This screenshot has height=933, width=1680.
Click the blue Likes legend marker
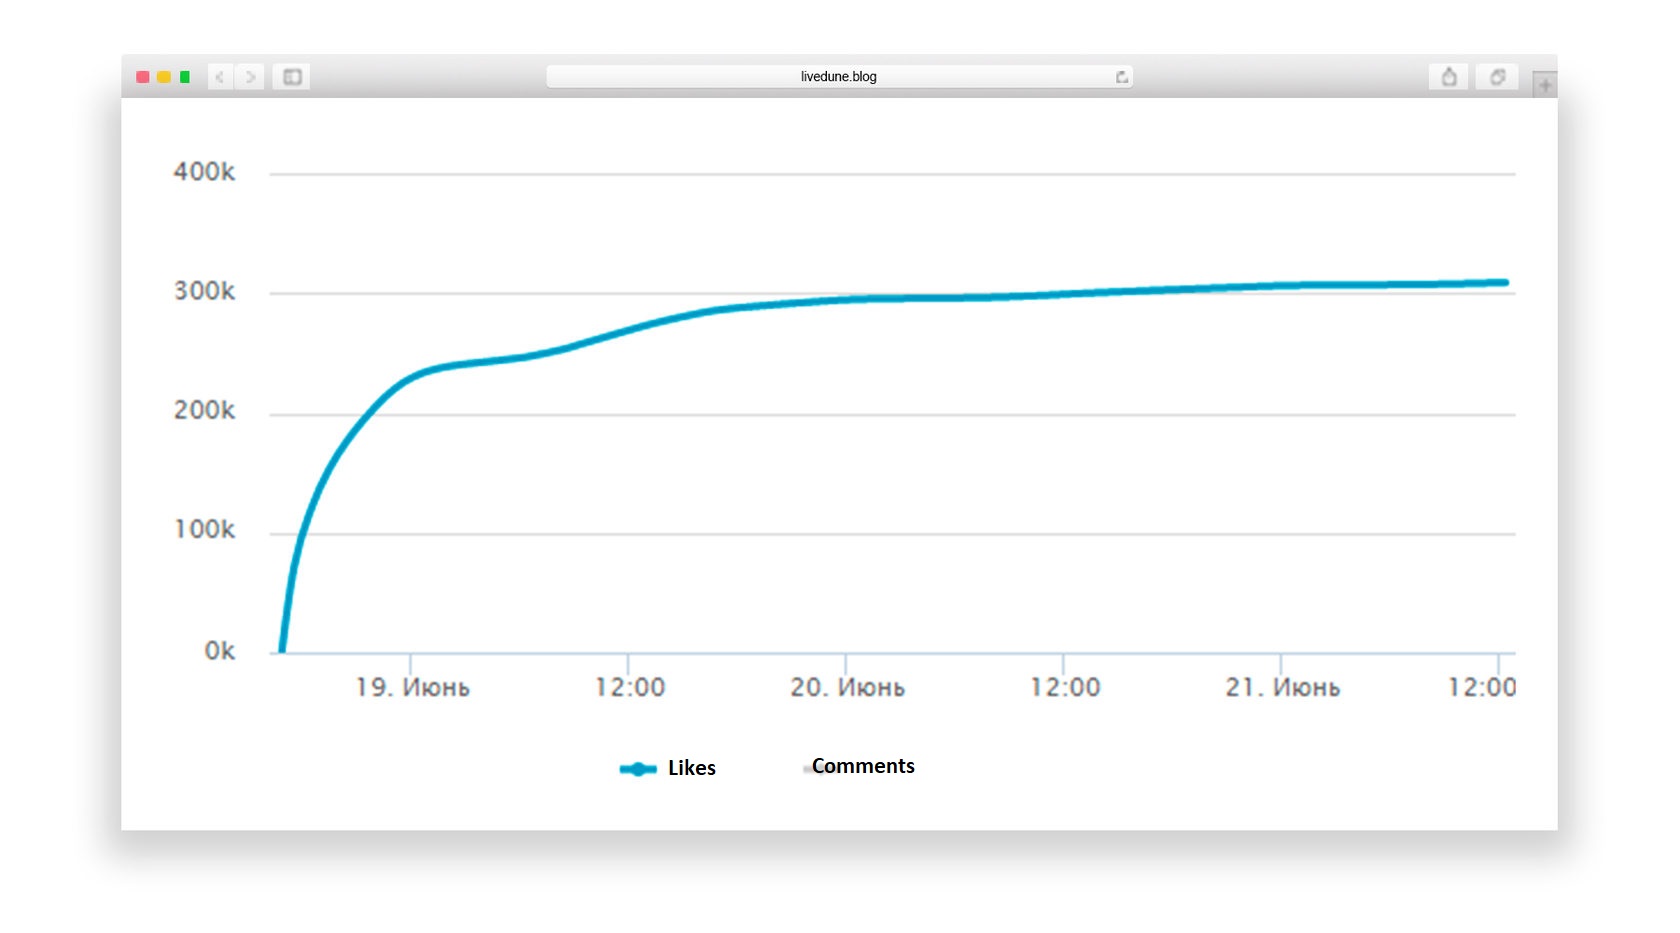coord(637,769)
